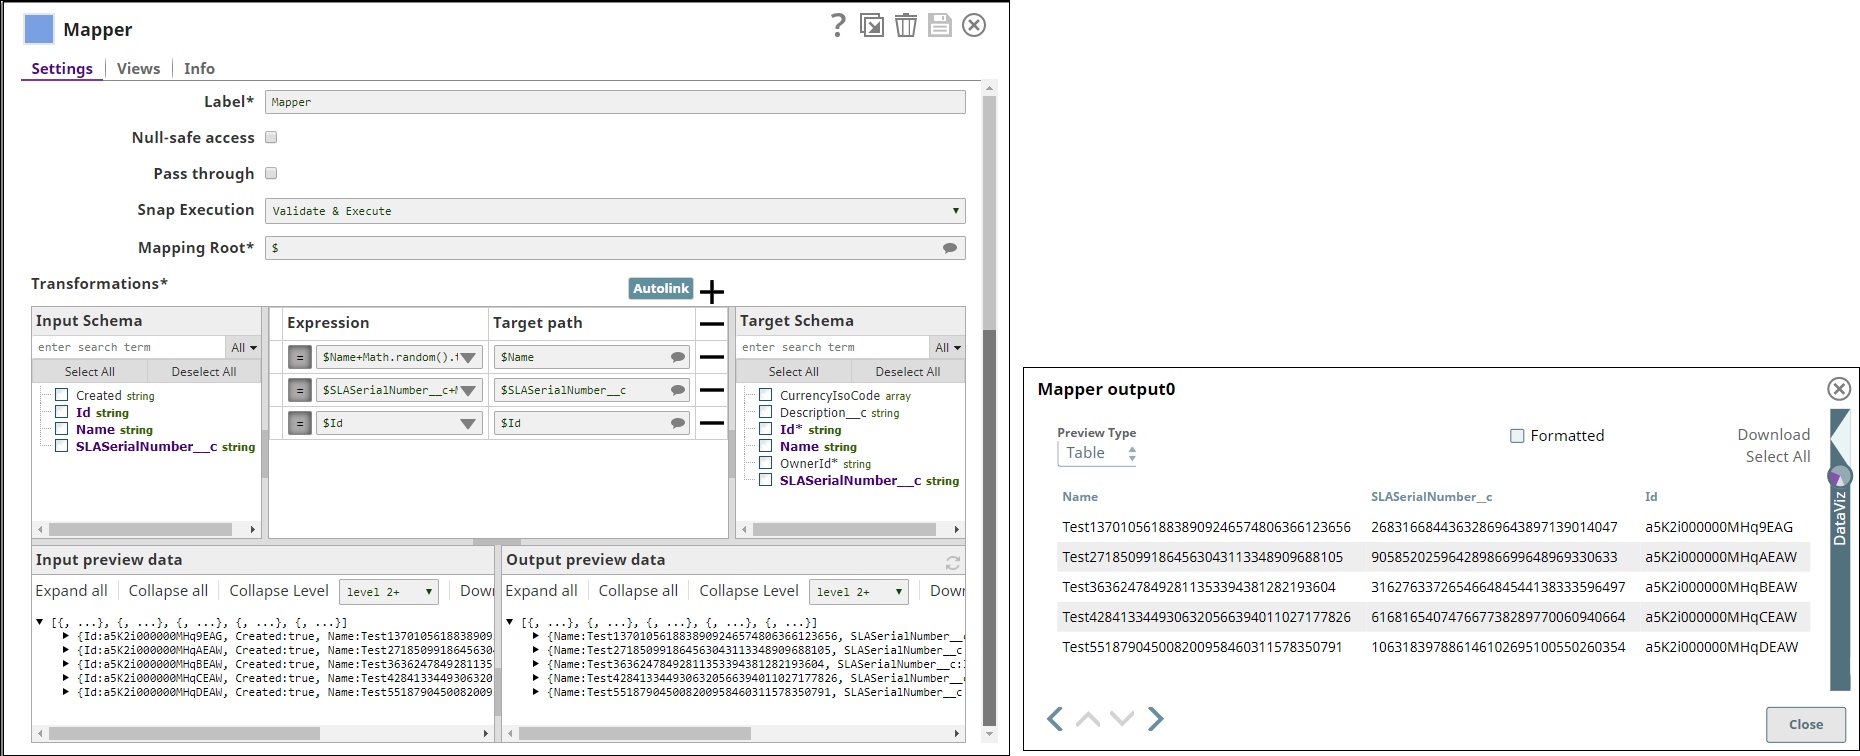Viewport: 1860px width, 756px height.
Task: Click the Autolink button
Action: [661, 288]
